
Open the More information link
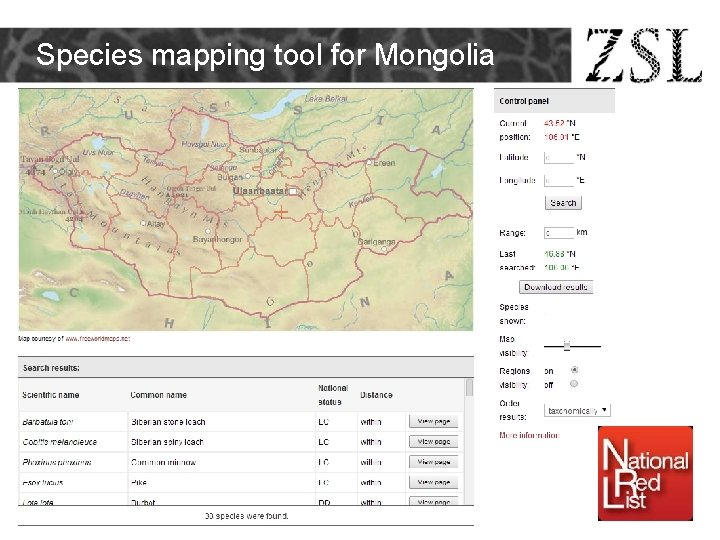coord(529,435)
